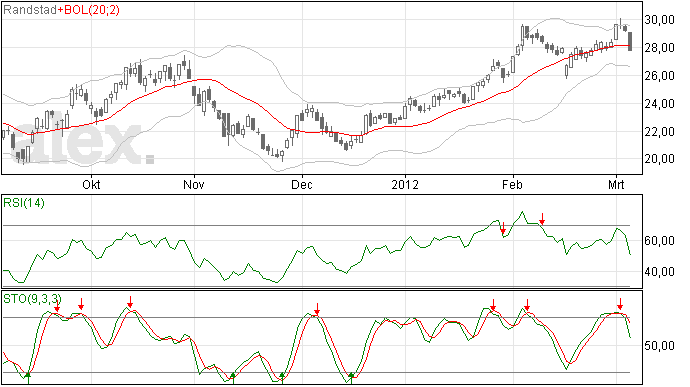This screenshot has width=690, height=387.
Task: Pick the 20,00 price axis label
Action: point(659,159)
